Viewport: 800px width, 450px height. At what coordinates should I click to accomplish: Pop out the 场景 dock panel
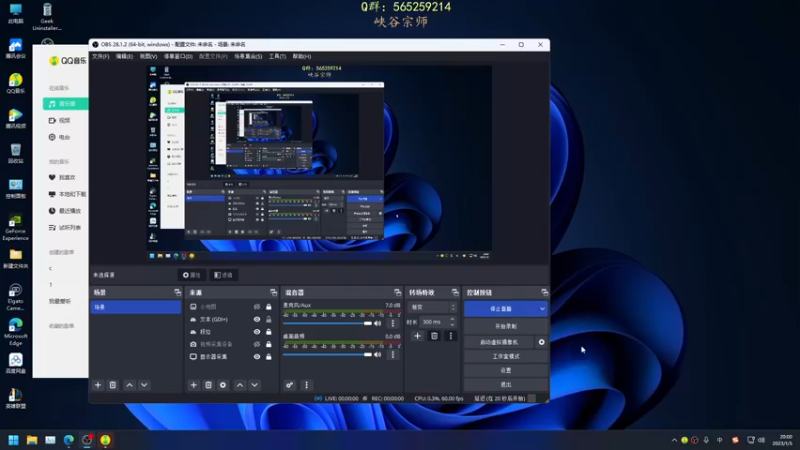click(178, 292)
